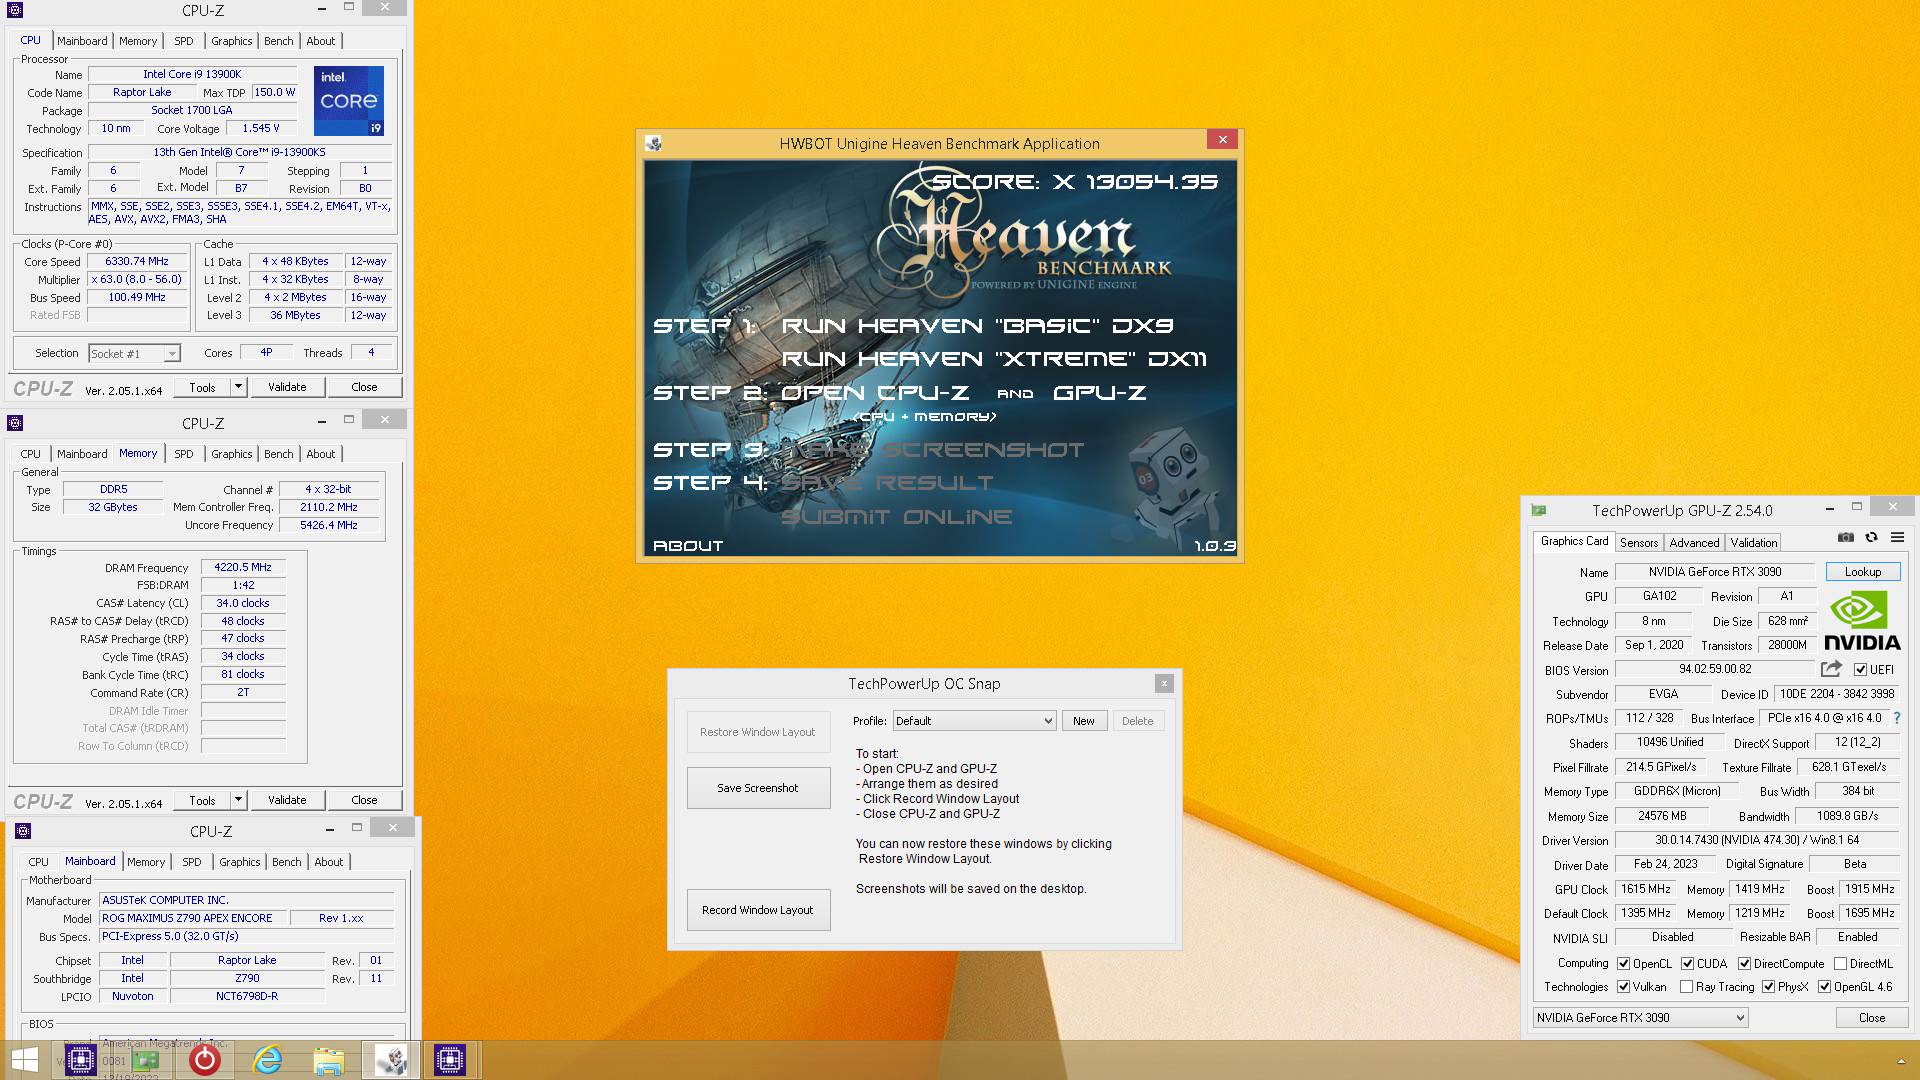
Task: Toggle the OpenGL 4.6 checkbox
Action: 1824,987
